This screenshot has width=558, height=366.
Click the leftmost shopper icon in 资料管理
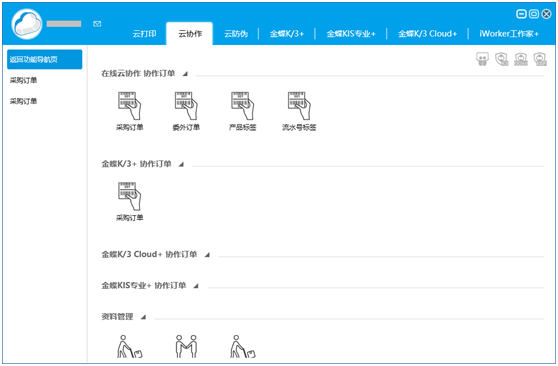(x=130, y=346)
